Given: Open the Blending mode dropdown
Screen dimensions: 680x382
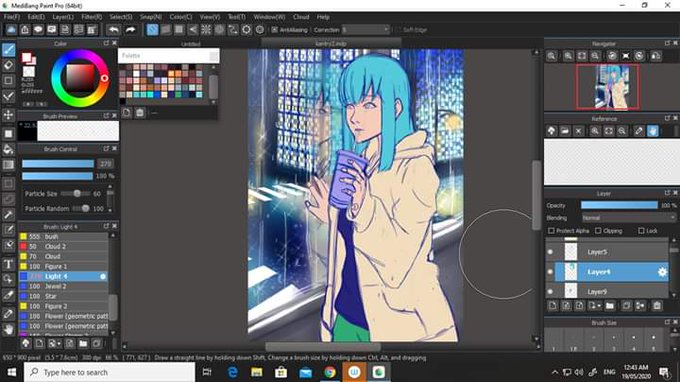Looking at the screenshot, I should pos(628,218).
